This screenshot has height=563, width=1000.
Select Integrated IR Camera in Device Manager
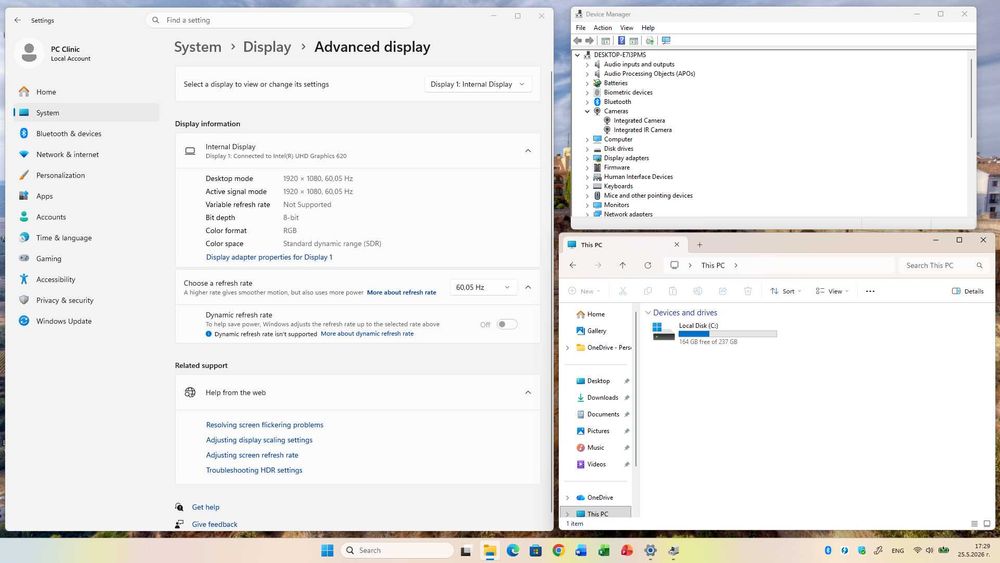pos(642,130)
